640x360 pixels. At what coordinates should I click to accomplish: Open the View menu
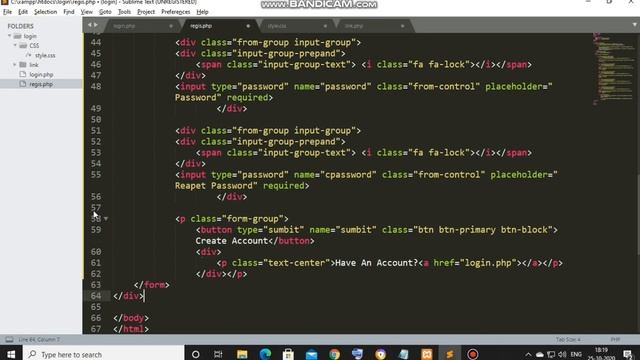[87, 12]
